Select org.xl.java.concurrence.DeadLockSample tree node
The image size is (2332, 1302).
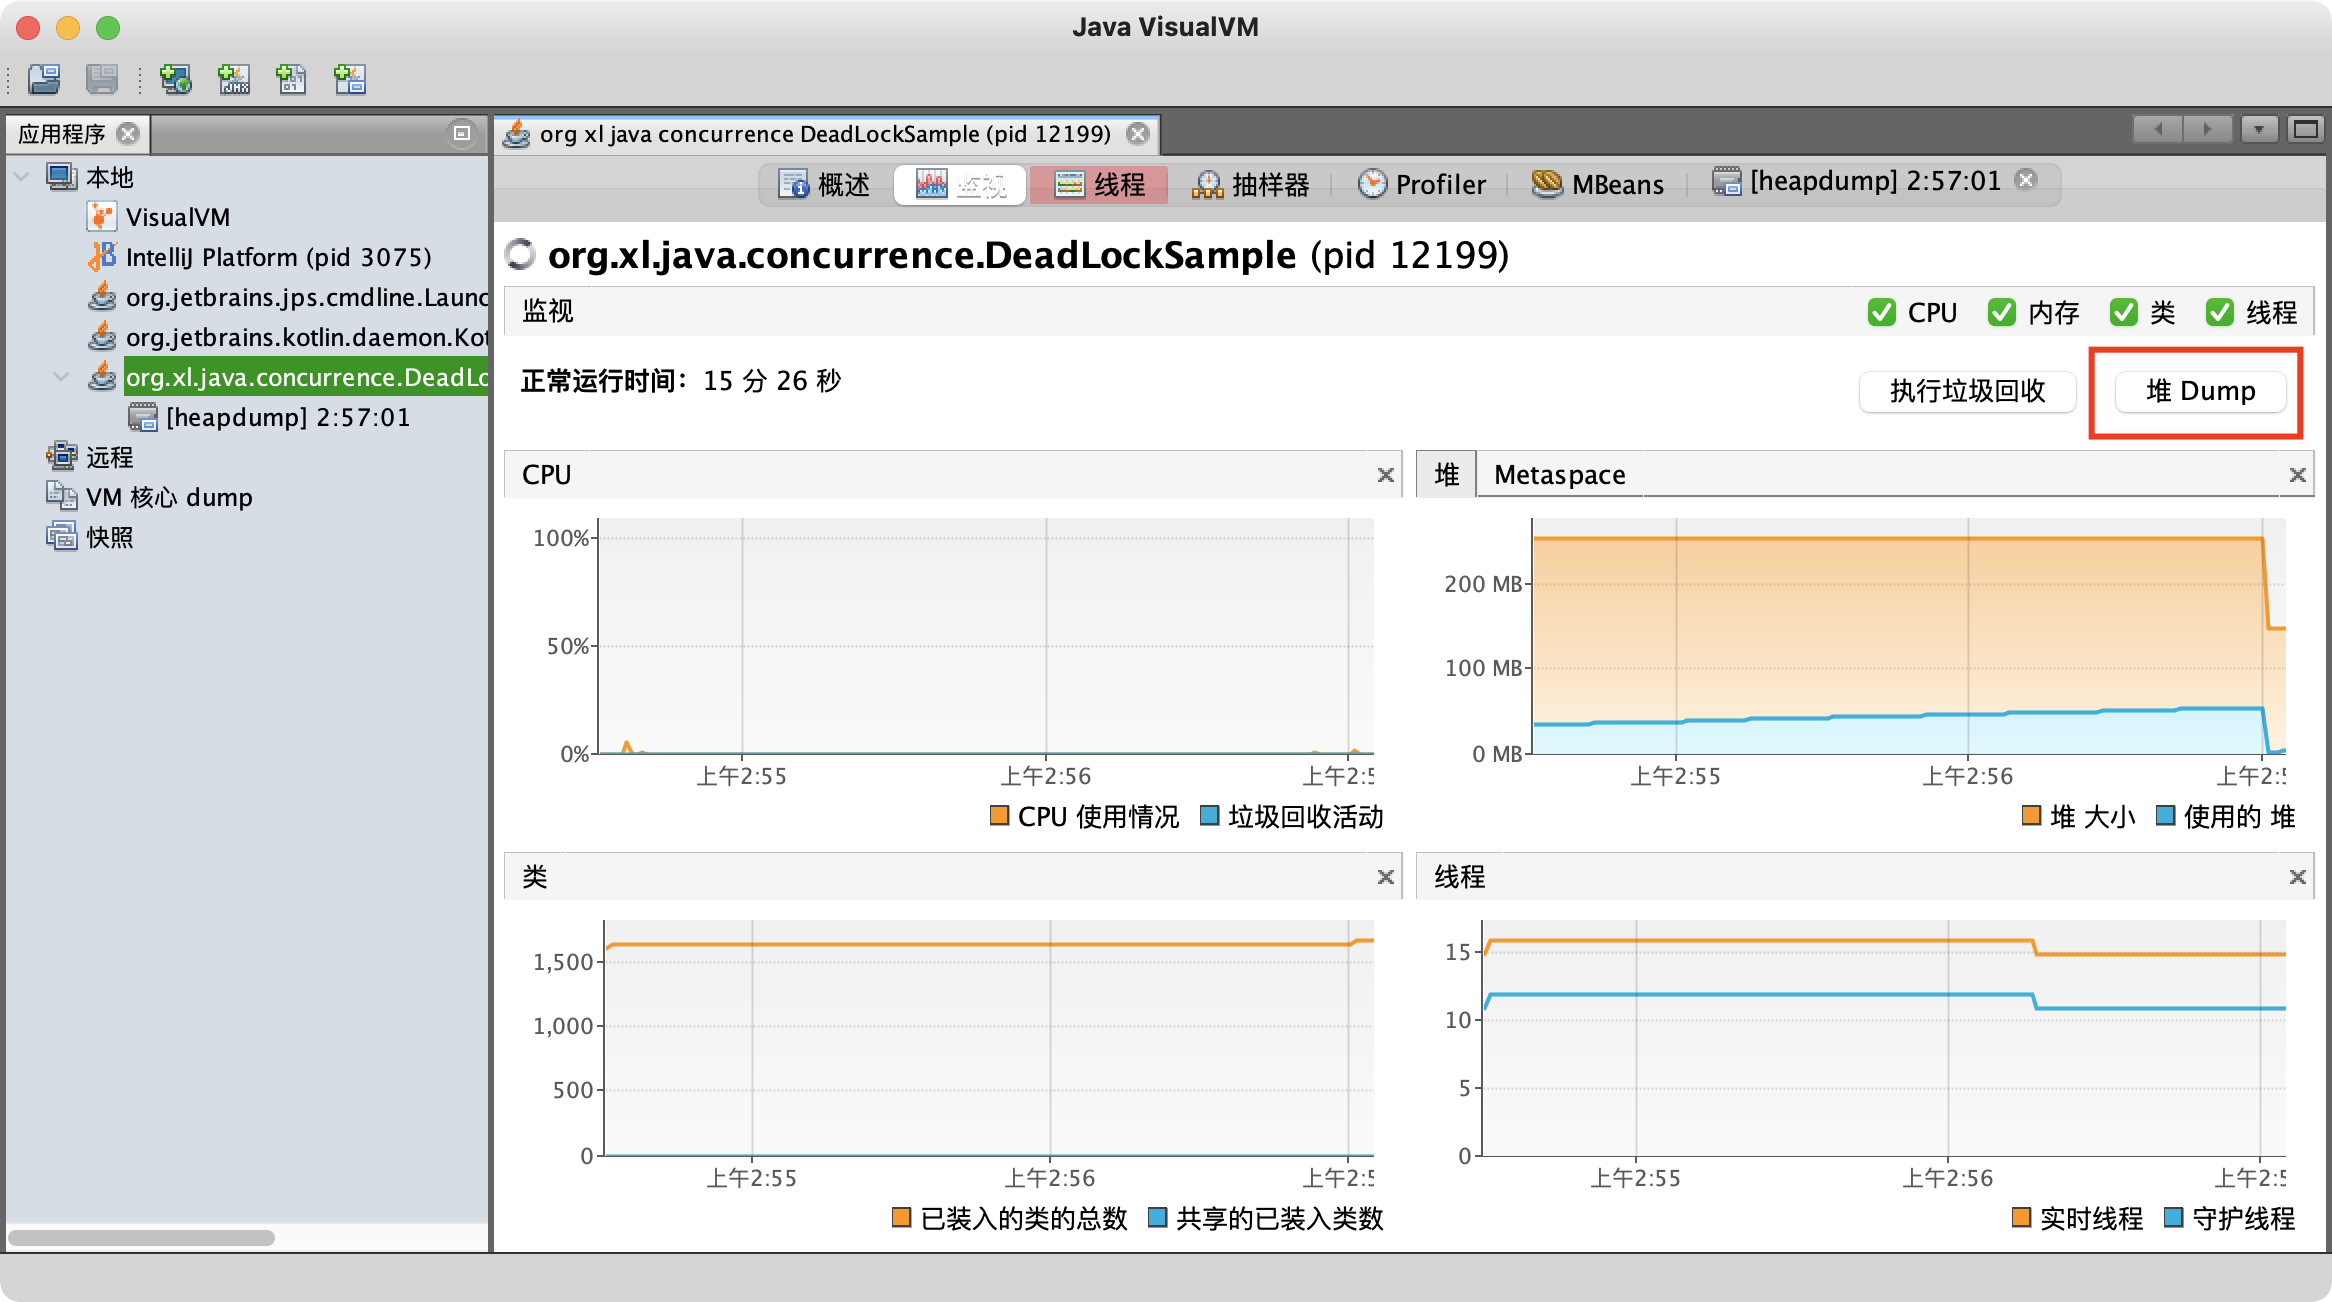[x=306, y=377]
